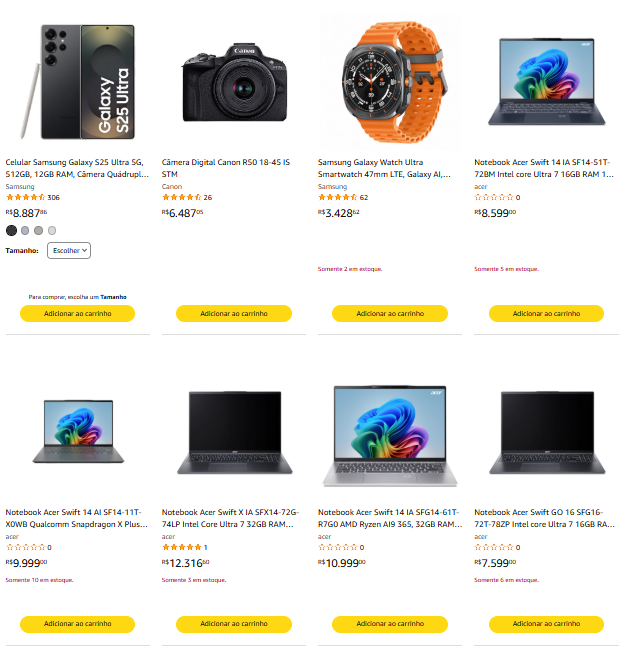Click the Canon R50 camera star rating
This screenshot has height=660, width=633.
[x=181, y=197]
